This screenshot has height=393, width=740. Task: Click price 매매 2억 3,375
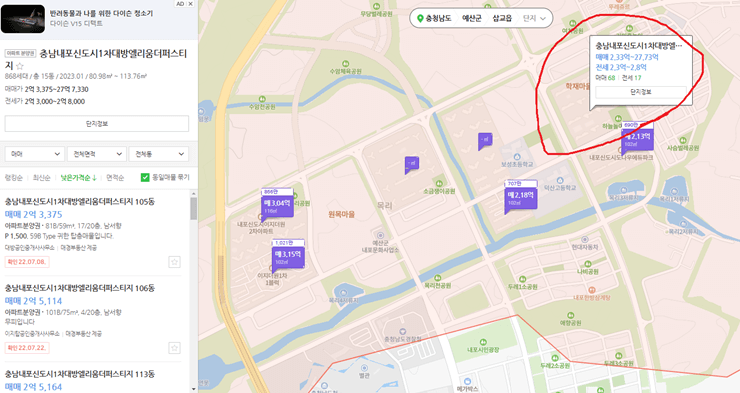(x=34, y=215)
